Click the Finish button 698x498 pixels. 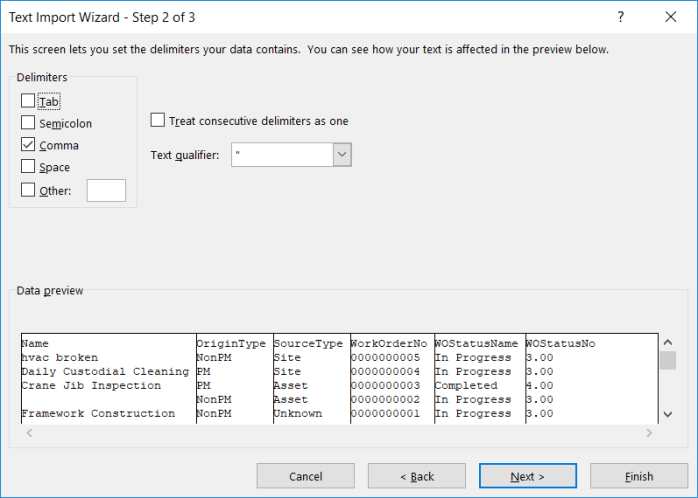639,476
